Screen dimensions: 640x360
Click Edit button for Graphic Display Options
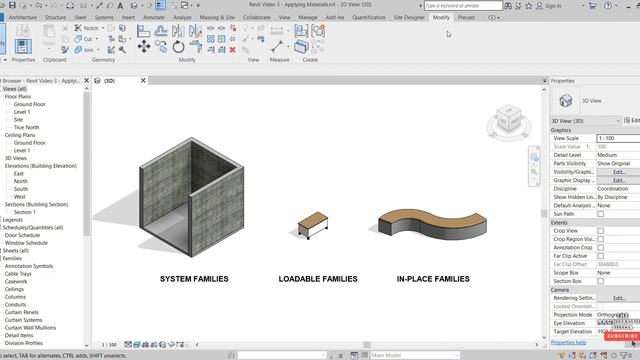618,180
